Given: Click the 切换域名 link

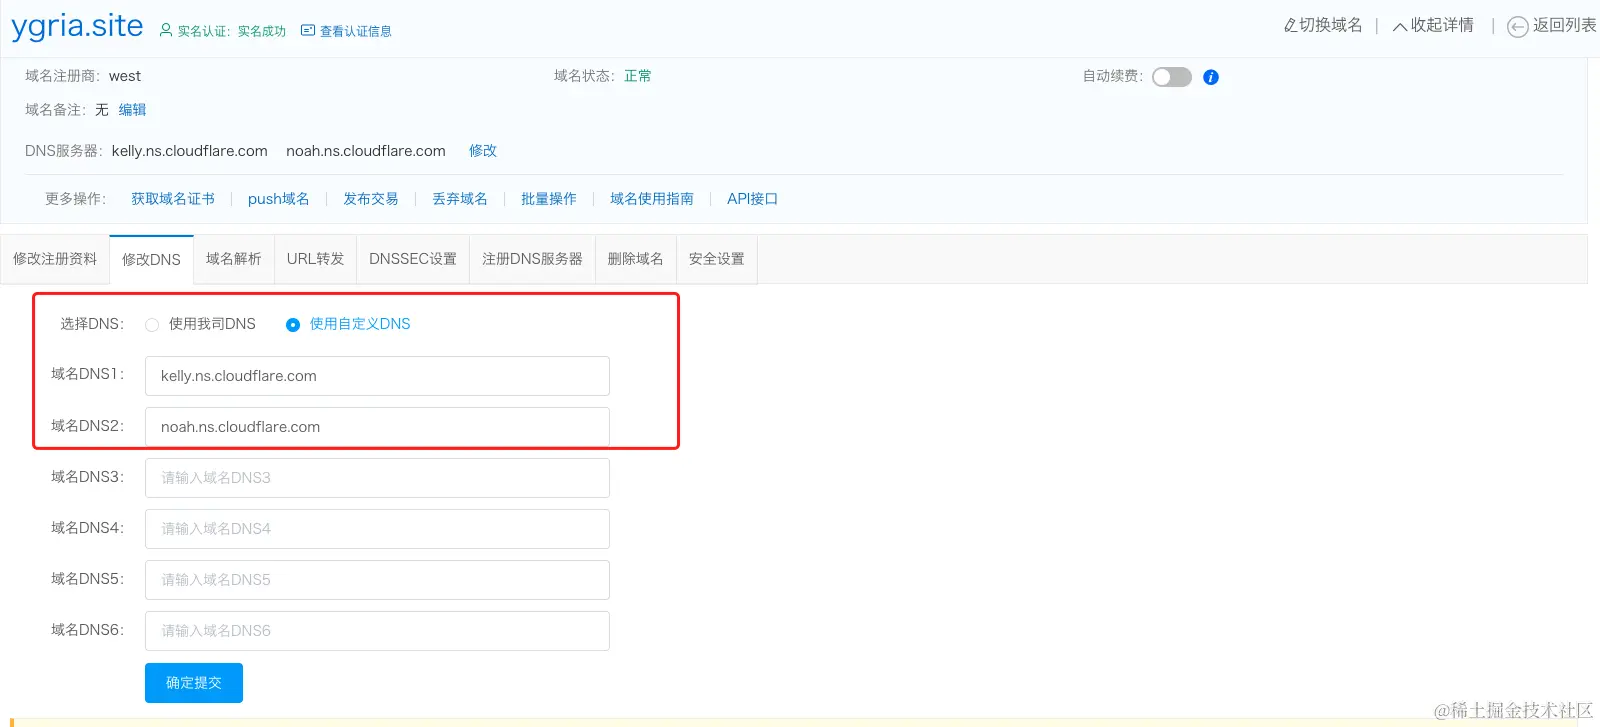Looking at the screenshot, I should pyautogui.click(x=1330, y=25).
